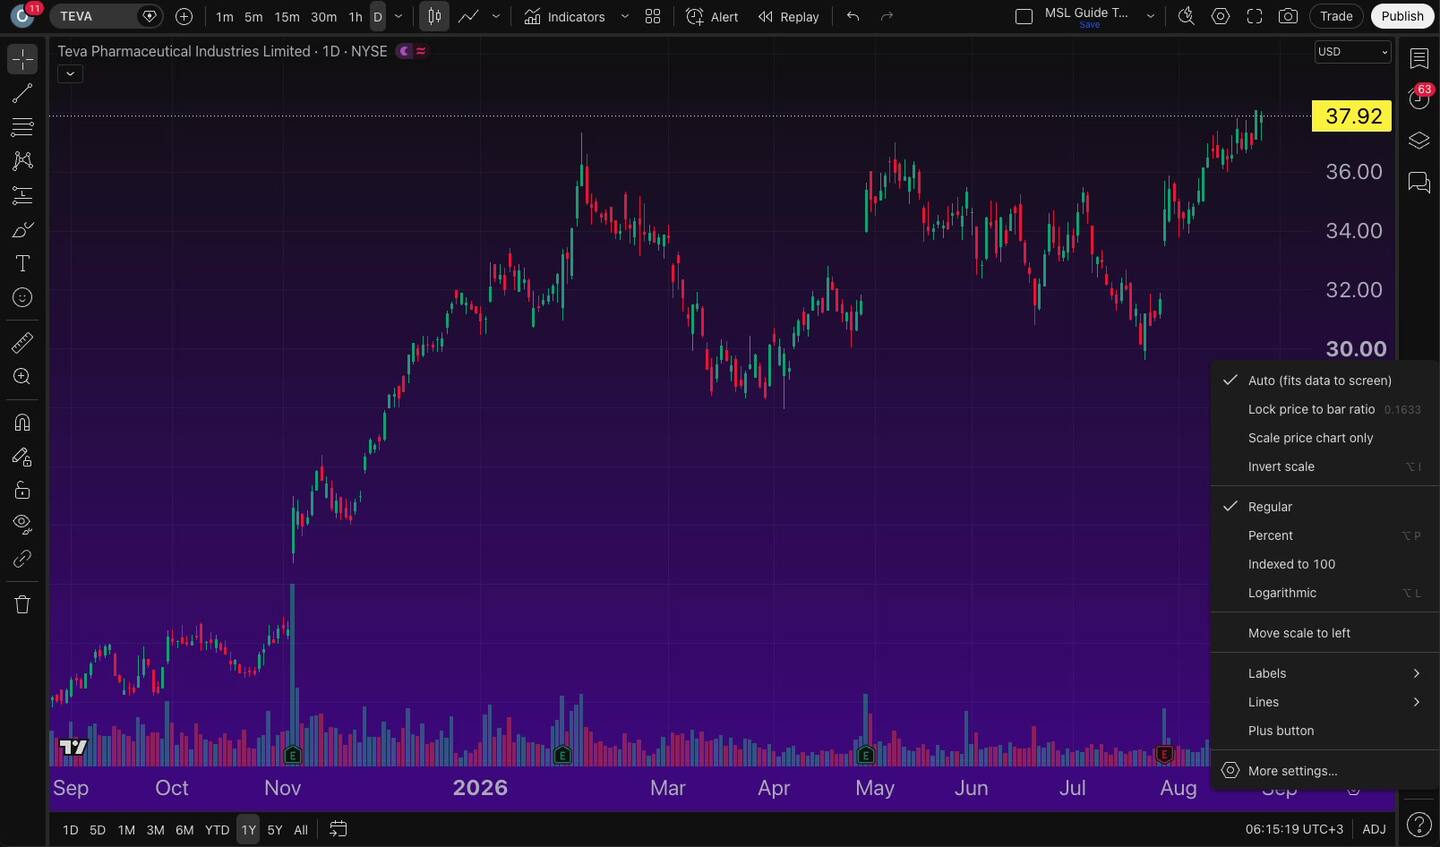Image resolution: width=1440 pixels, height=847 pixels.
Task: Open alerts panel with 63 badge
Action: (1419, 97)
